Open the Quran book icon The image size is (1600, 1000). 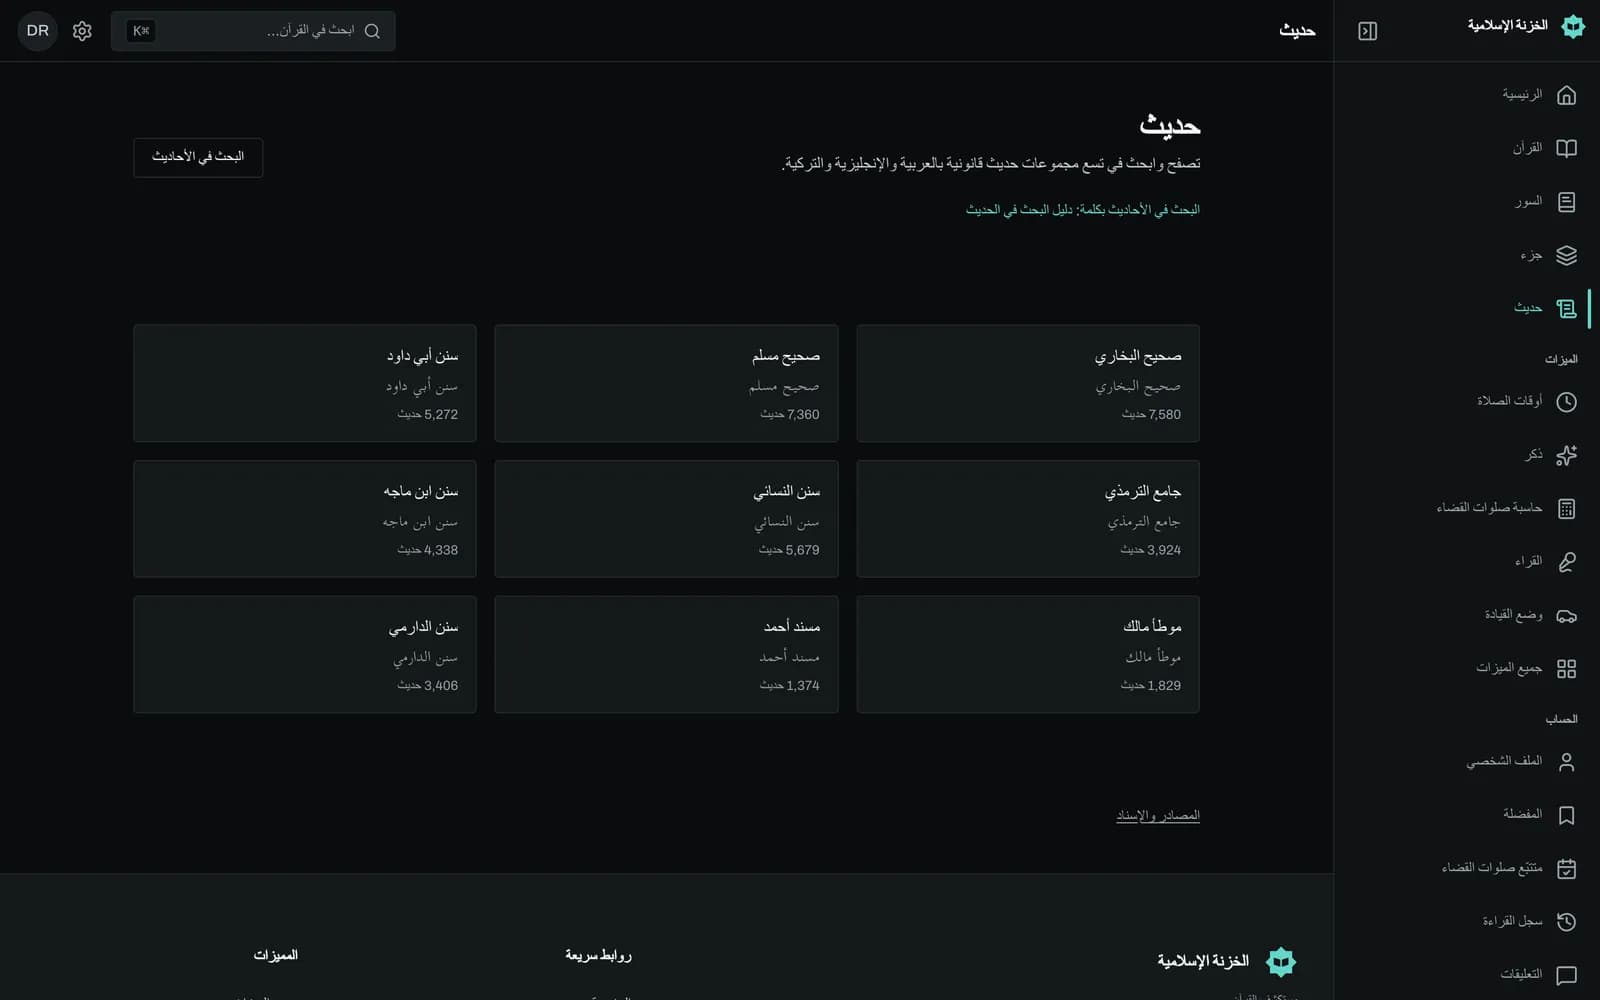[x=1566, y=148]
